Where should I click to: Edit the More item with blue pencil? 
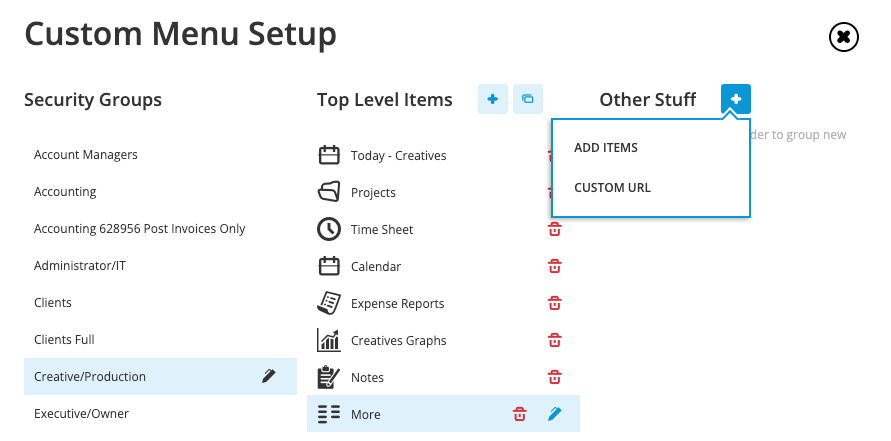pos(555,414)
